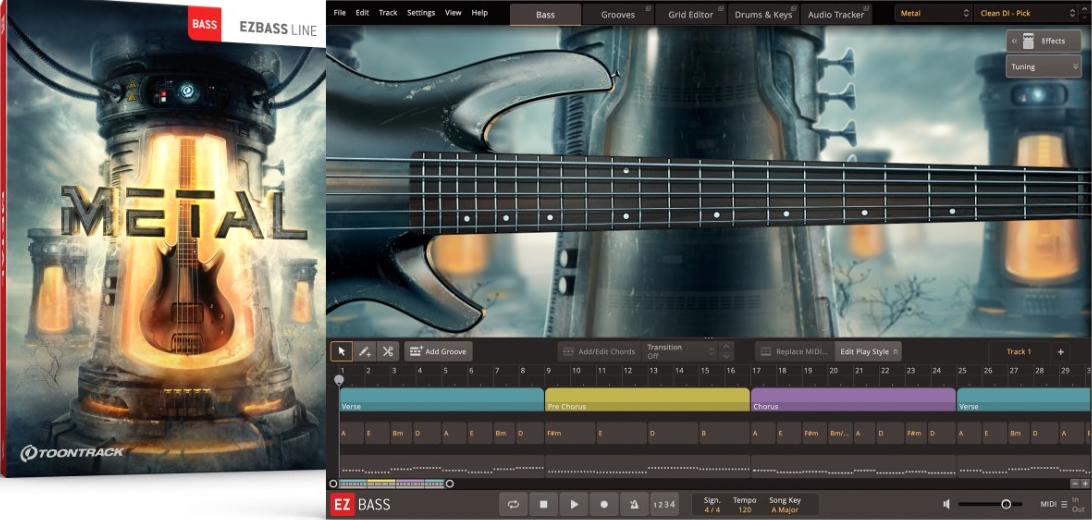1092x520 pixels.
Task: Select the scissors split tool
Action: pyautogui.click(x=388, y=352)
